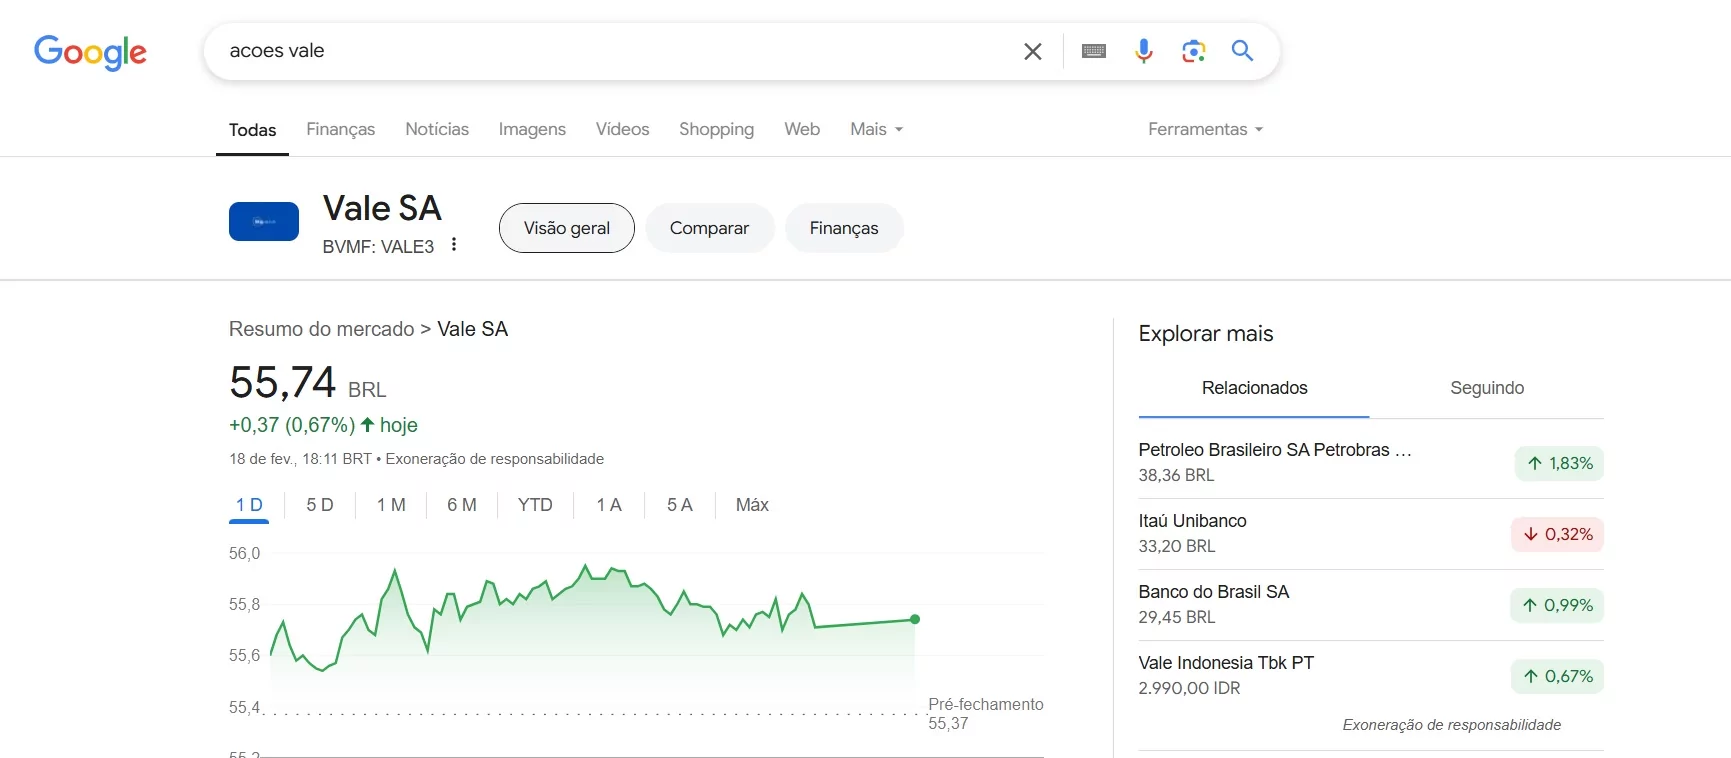Clear the search box text

(x=1033, y=51)
